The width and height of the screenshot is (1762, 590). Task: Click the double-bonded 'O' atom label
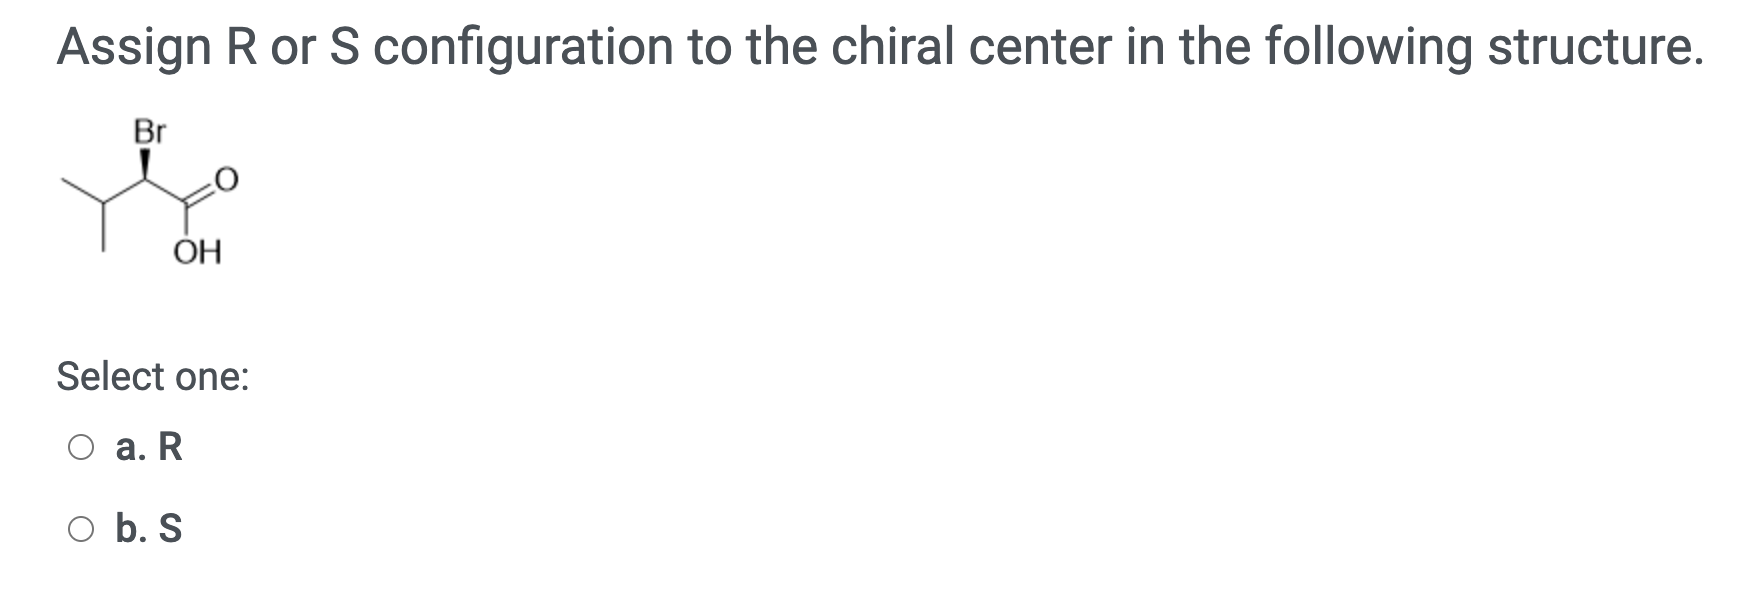click(x=225, y=180)
